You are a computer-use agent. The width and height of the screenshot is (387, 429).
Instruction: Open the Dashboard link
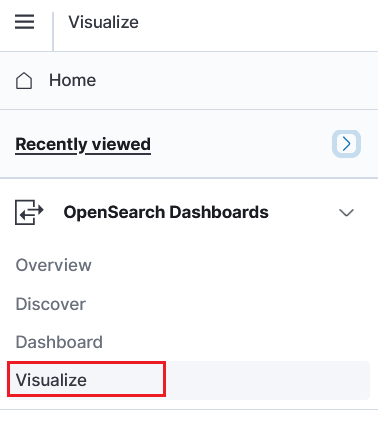[59, 342]
